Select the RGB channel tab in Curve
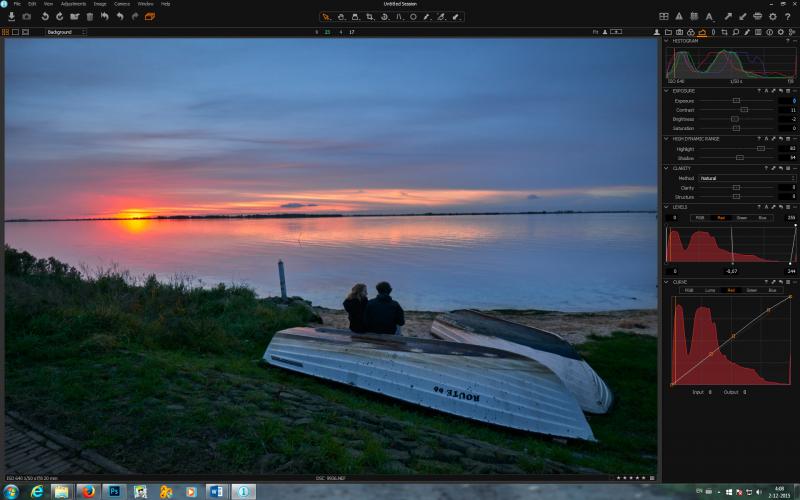The image size is (800, 500). (x=689, y=290)
